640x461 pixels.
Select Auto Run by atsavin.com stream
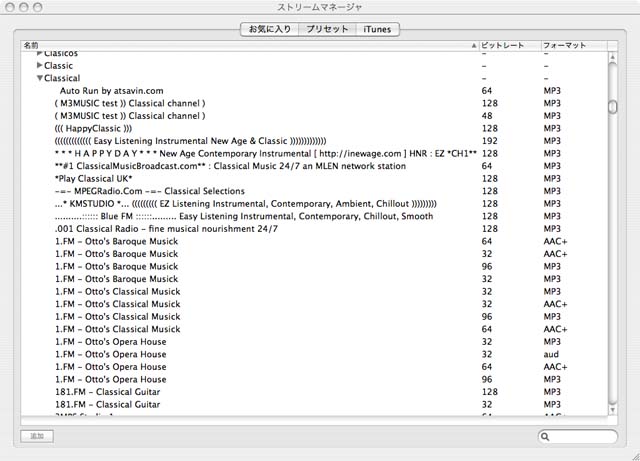314,91
